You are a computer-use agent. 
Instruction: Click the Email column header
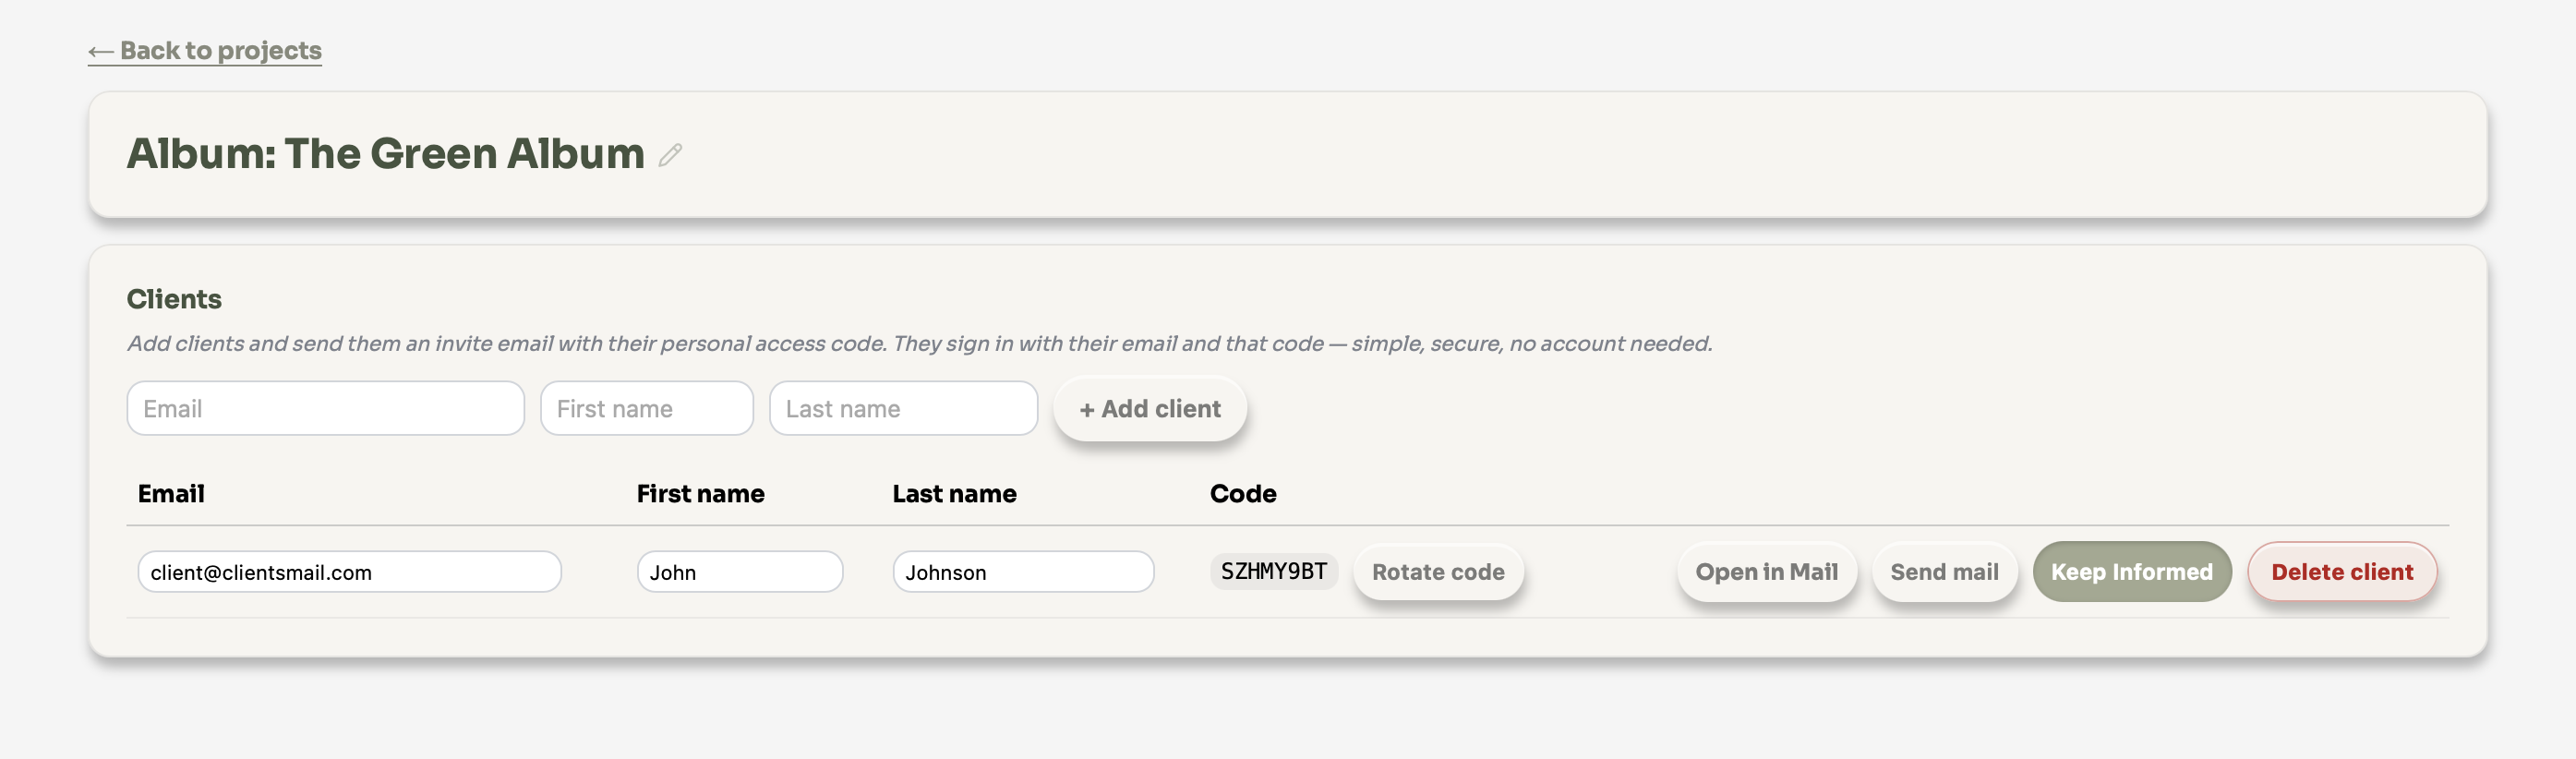pos(171,494)
